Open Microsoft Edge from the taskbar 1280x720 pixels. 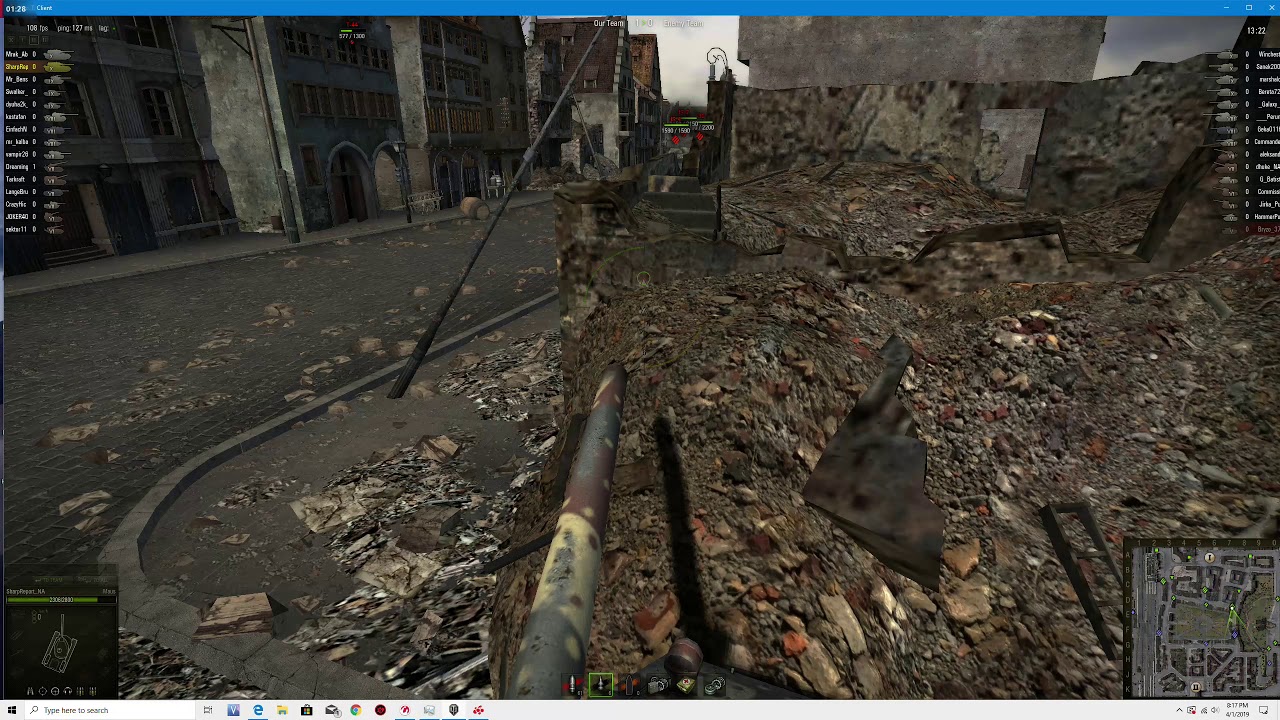tap(258, 710)
